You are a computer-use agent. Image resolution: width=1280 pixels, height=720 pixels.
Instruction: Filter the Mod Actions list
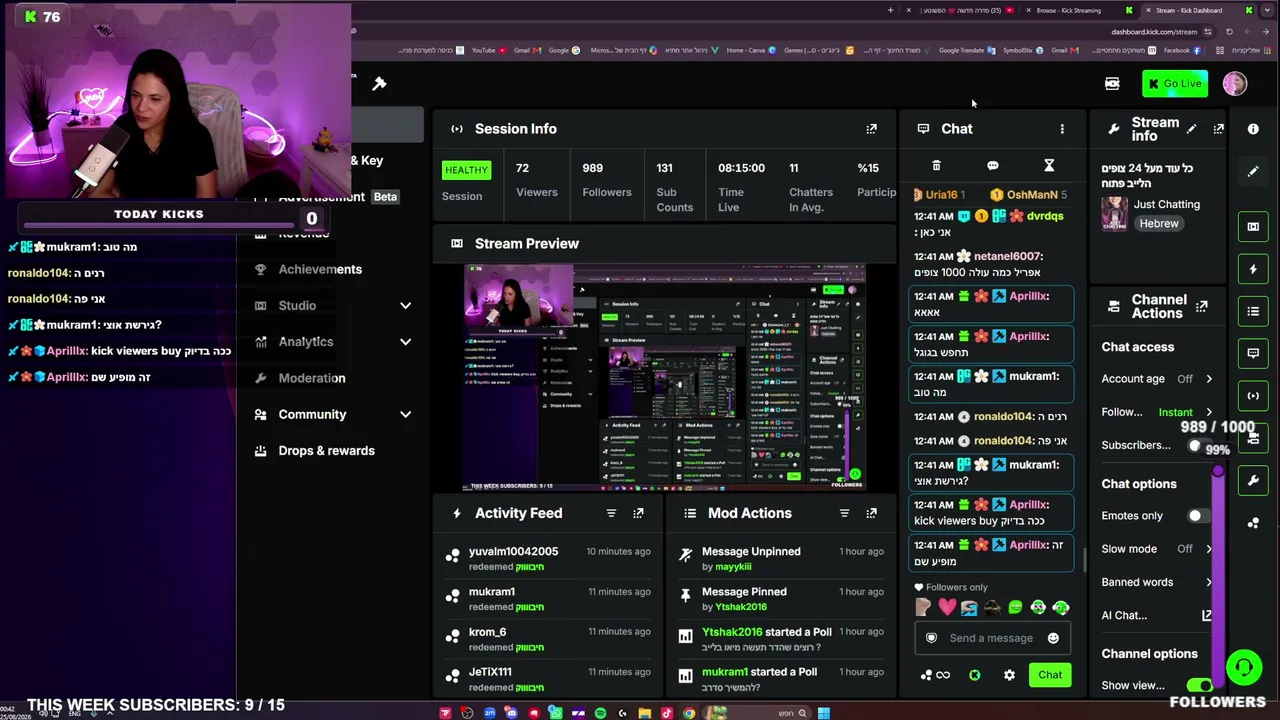click(x=844, y=513)
